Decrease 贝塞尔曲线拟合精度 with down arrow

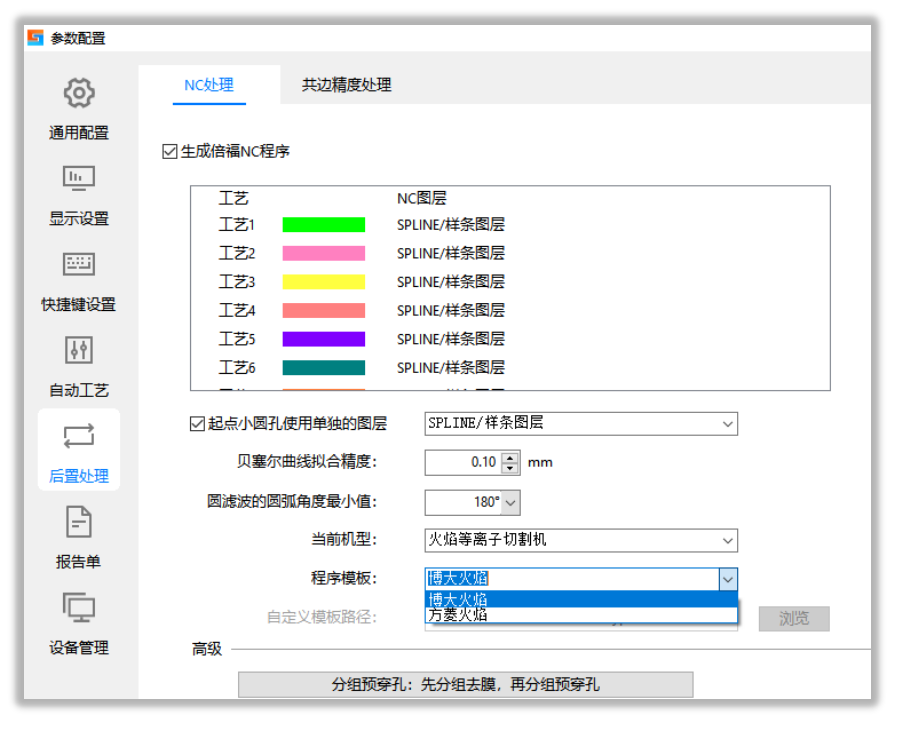tap(510, 469)
